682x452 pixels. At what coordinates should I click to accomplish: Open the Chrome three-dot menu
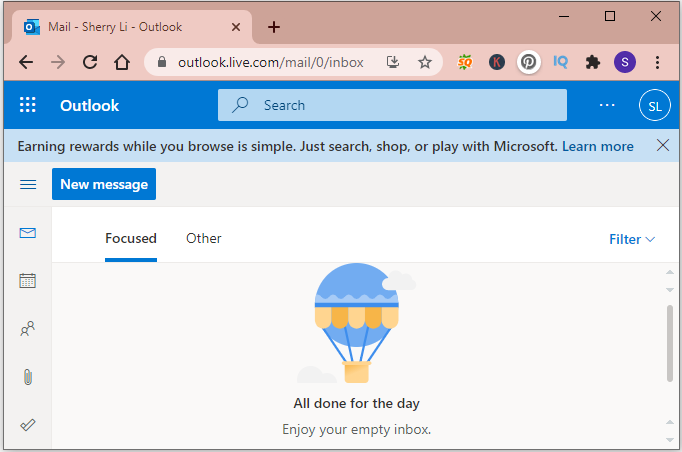pyautogui.click(x=657, y=62)
